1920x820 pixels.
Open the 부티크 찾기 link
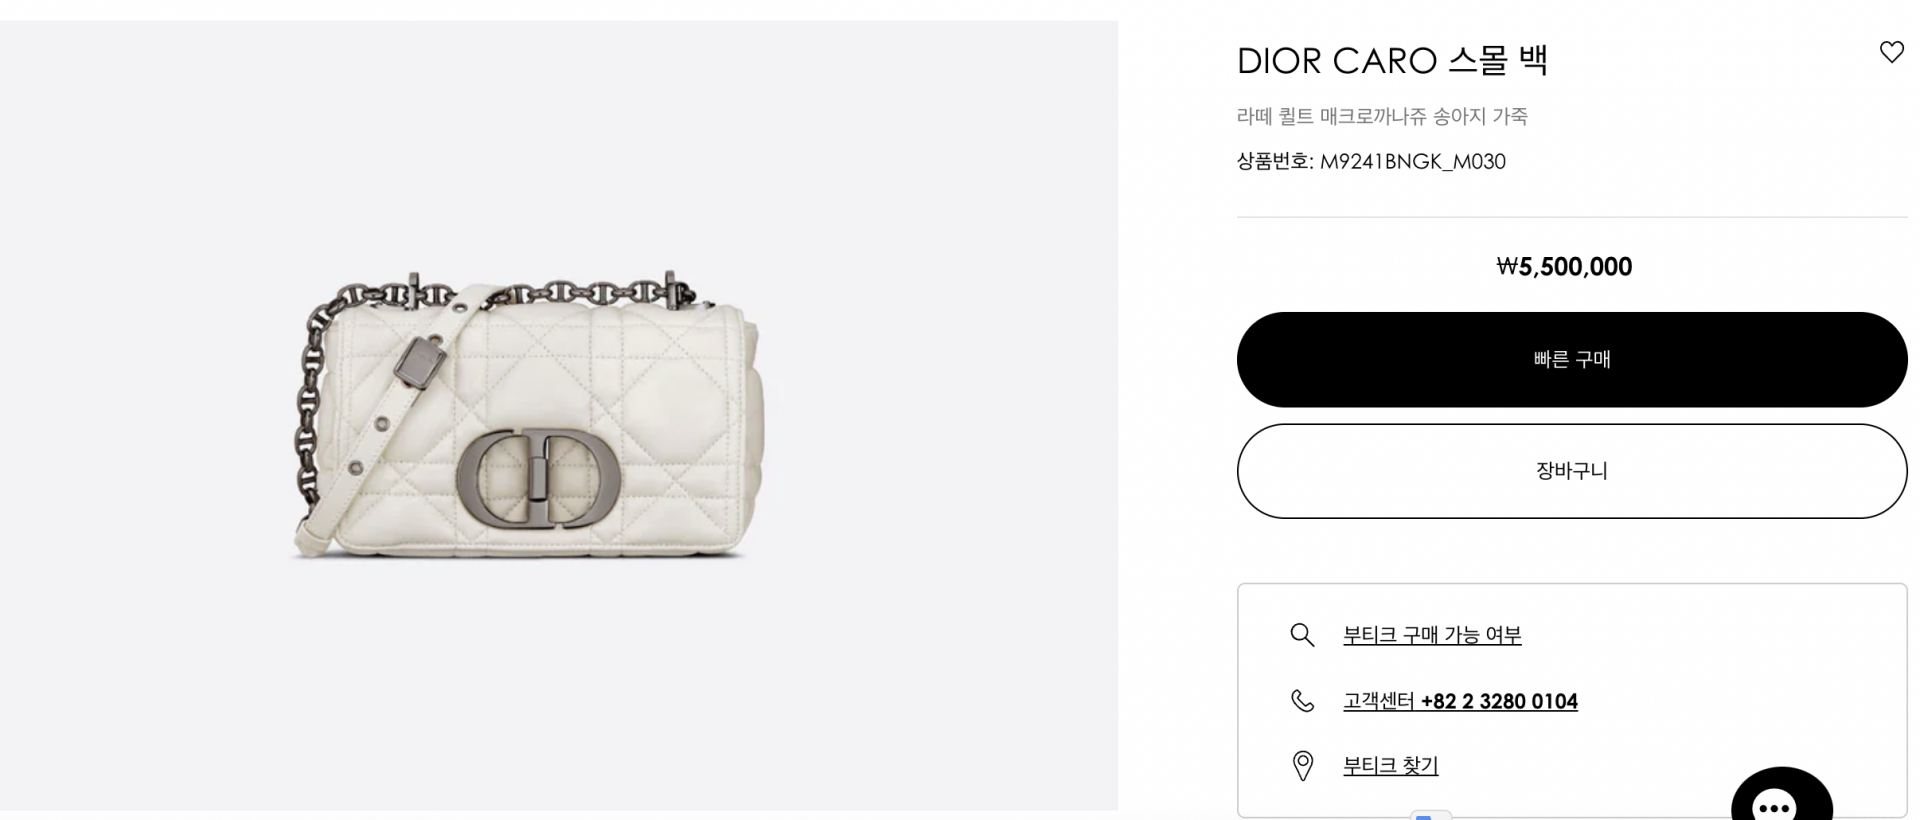point(1390,766)
